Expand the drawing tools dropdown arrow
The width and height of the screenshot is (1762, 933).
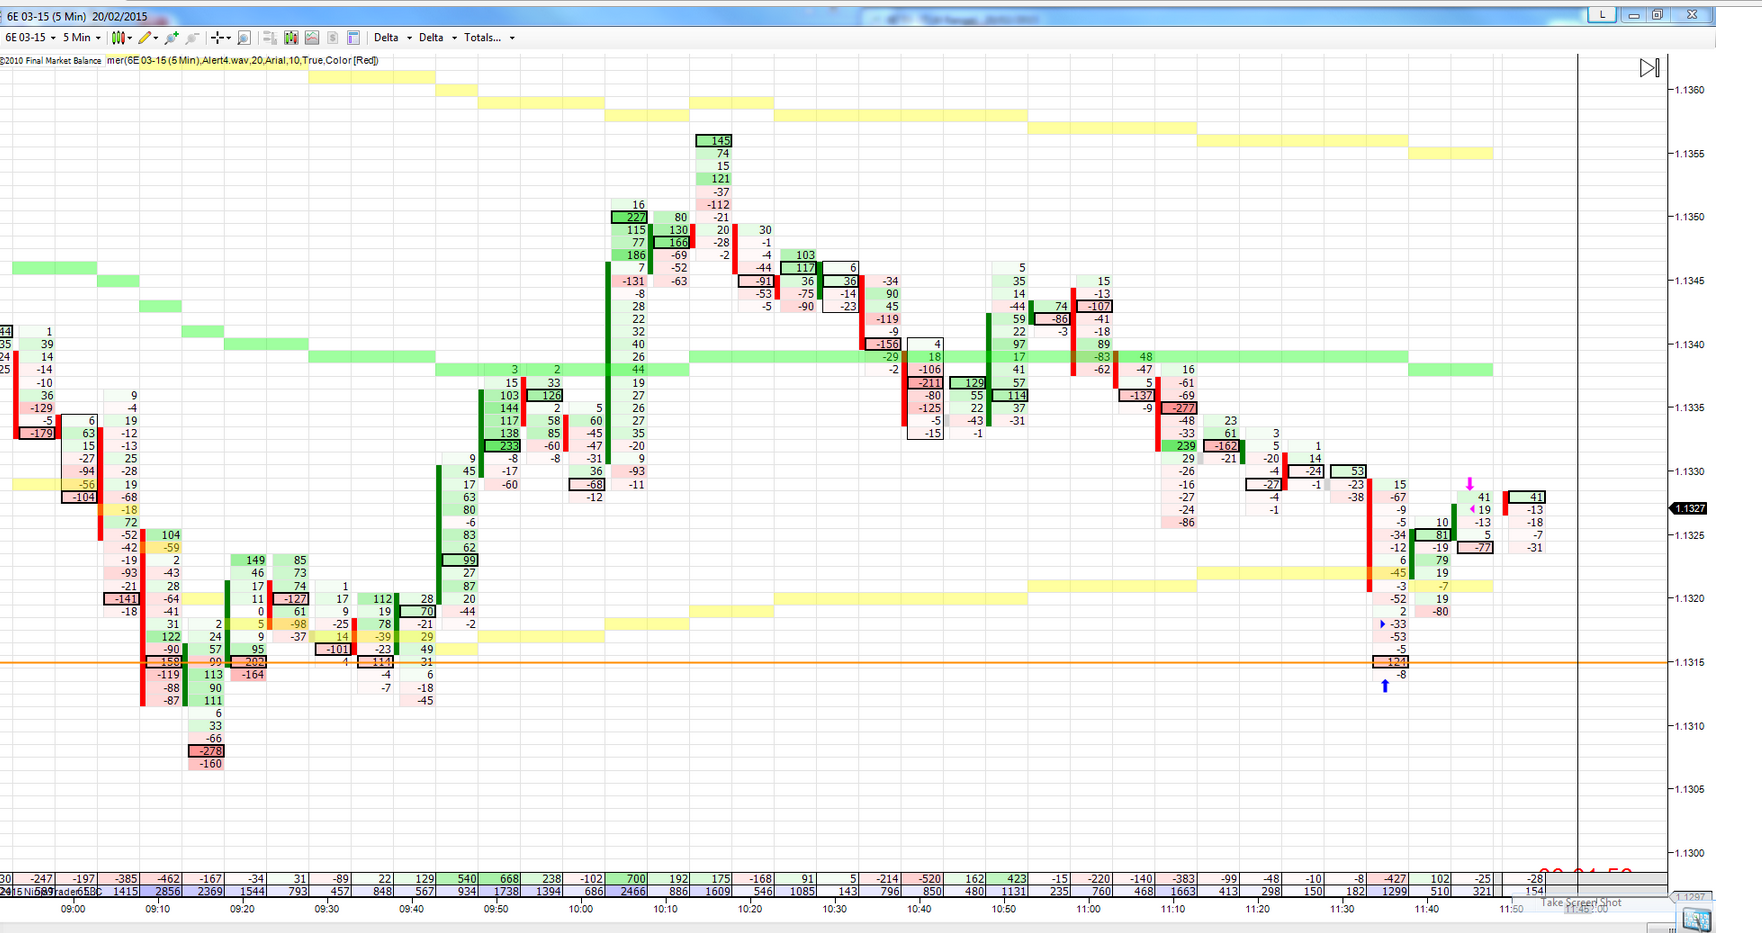155,38
